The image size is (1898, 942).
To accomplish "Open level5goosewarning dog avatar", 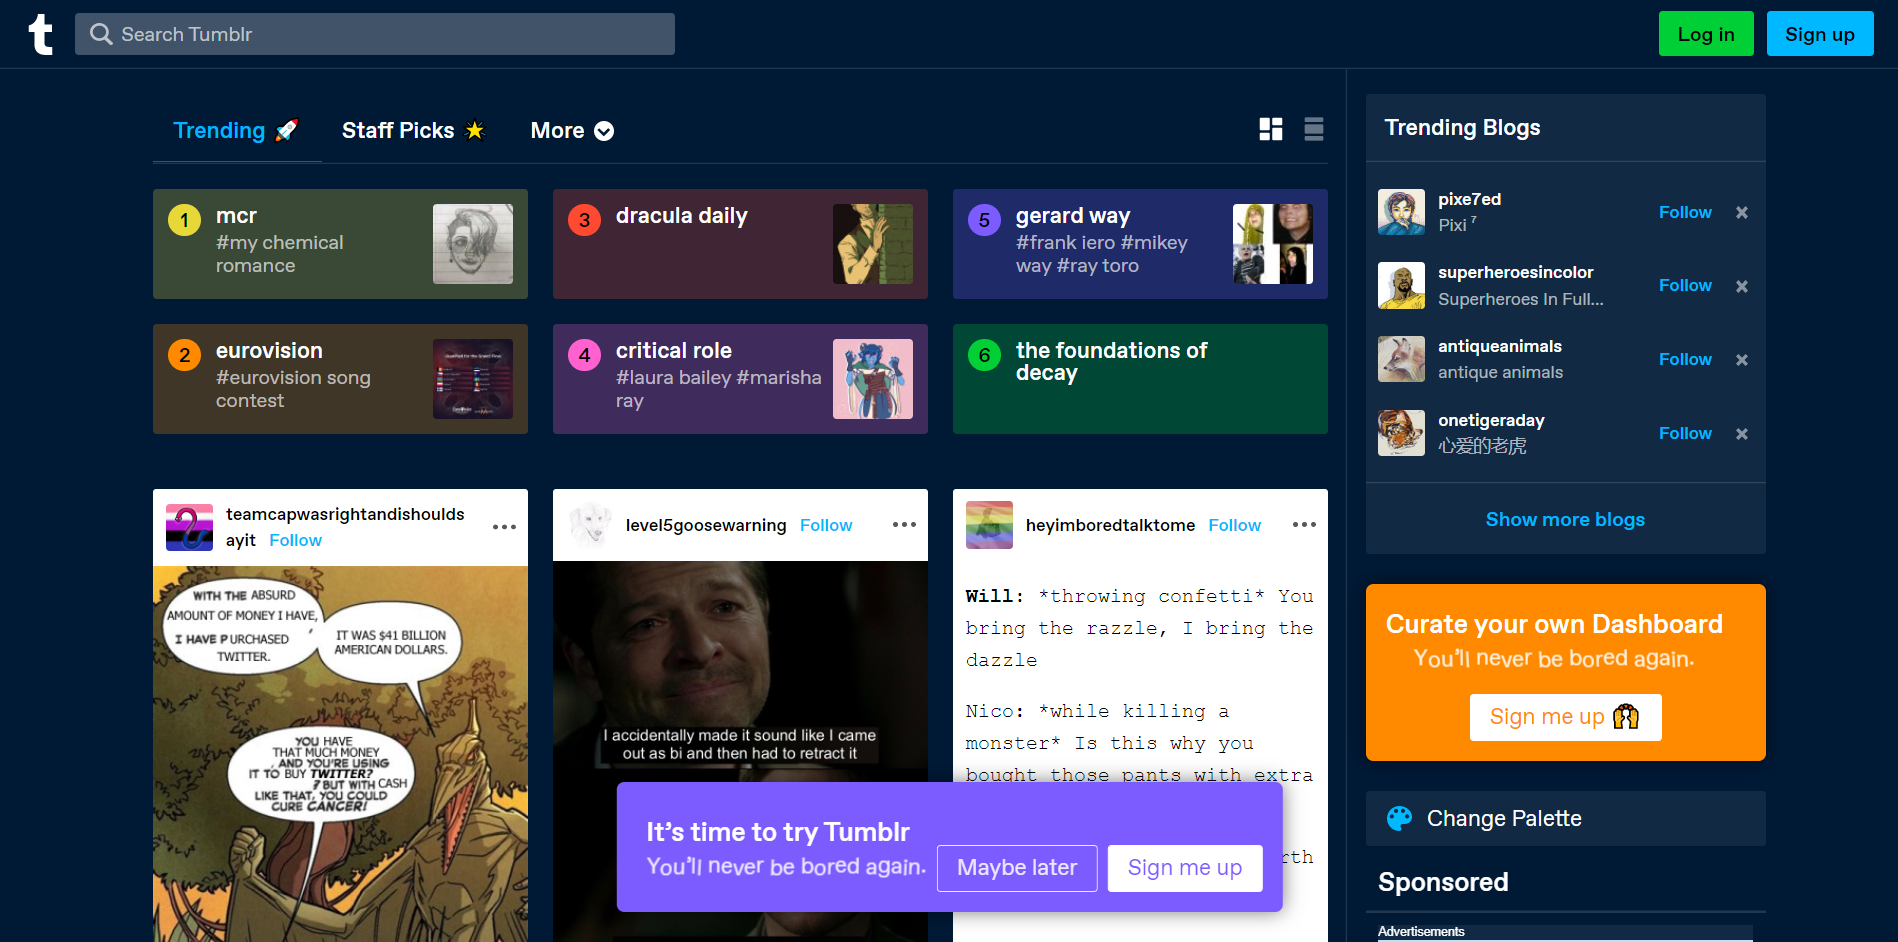I will point(589,525).
